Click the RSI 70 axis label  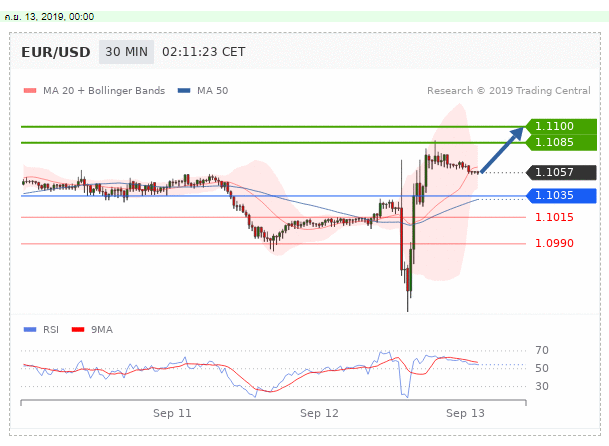coord(542,350)
